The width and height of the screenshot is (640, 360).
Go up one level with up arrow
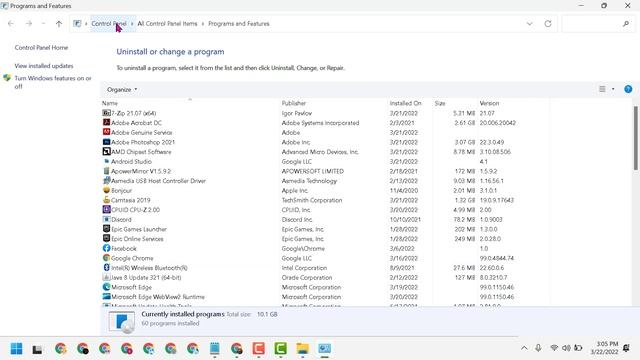tap(59, 24)
